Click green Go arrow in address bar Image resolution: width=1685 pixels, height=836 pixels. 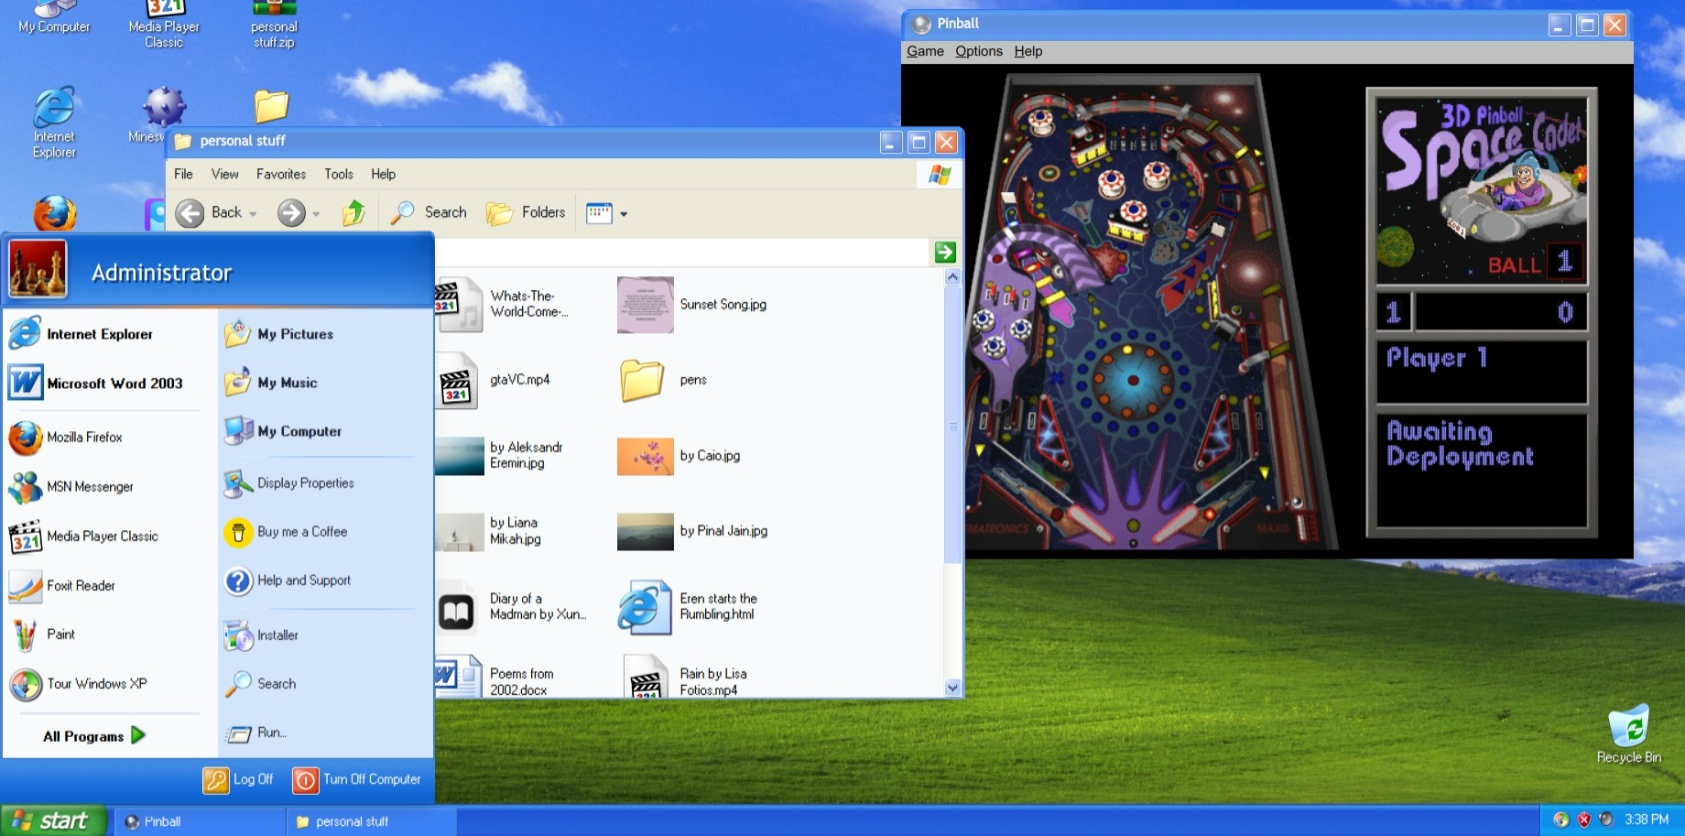click(x=945, y=252)
